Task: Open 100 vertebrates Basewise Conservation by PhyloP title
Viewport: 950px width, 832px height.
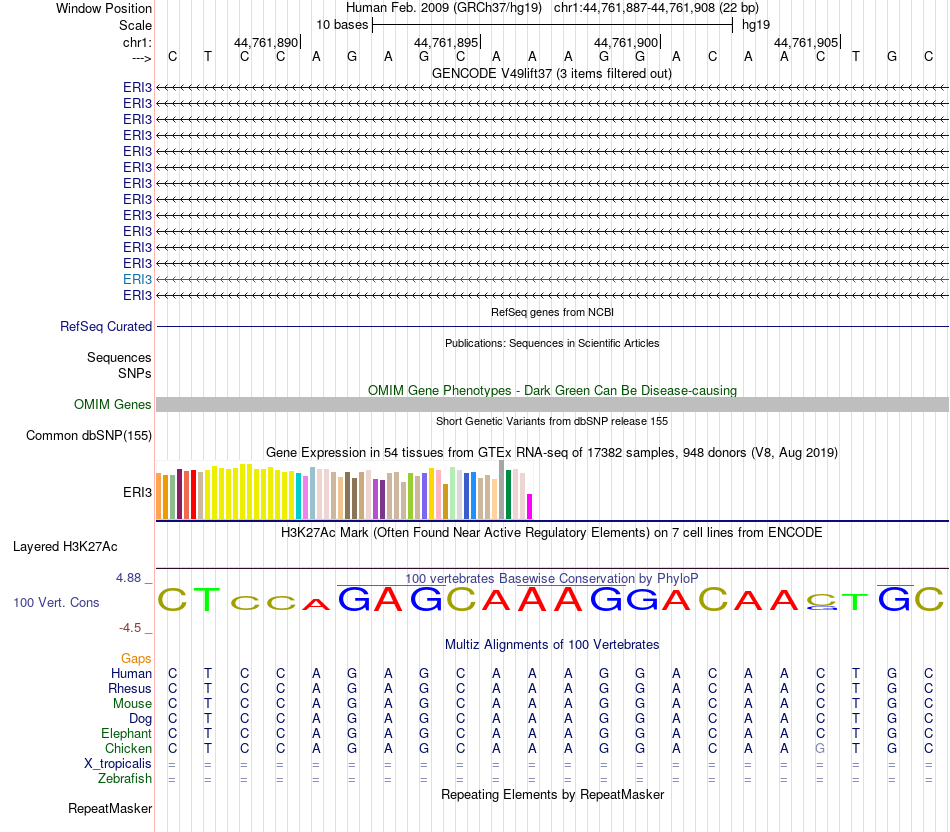Action: point(552,579)
